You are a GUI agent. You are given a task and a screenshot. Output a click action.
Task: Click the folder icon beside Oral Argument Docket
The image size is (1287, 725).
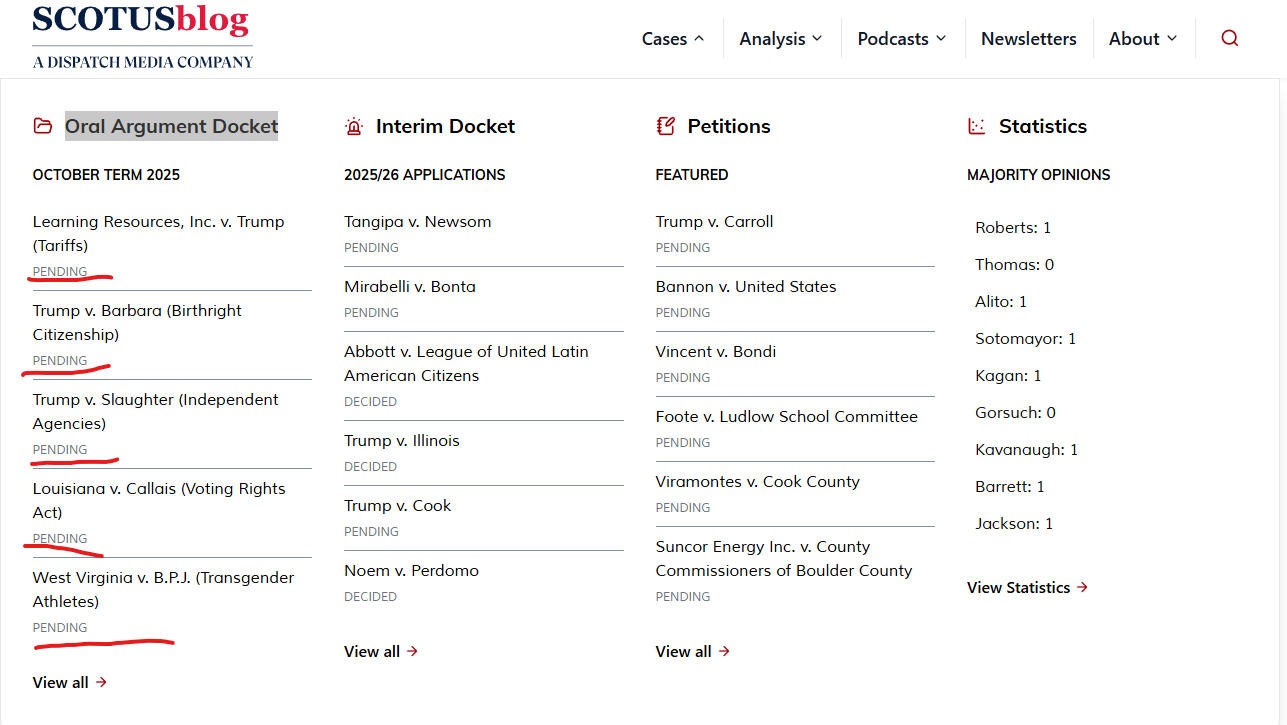coord(42,126)
